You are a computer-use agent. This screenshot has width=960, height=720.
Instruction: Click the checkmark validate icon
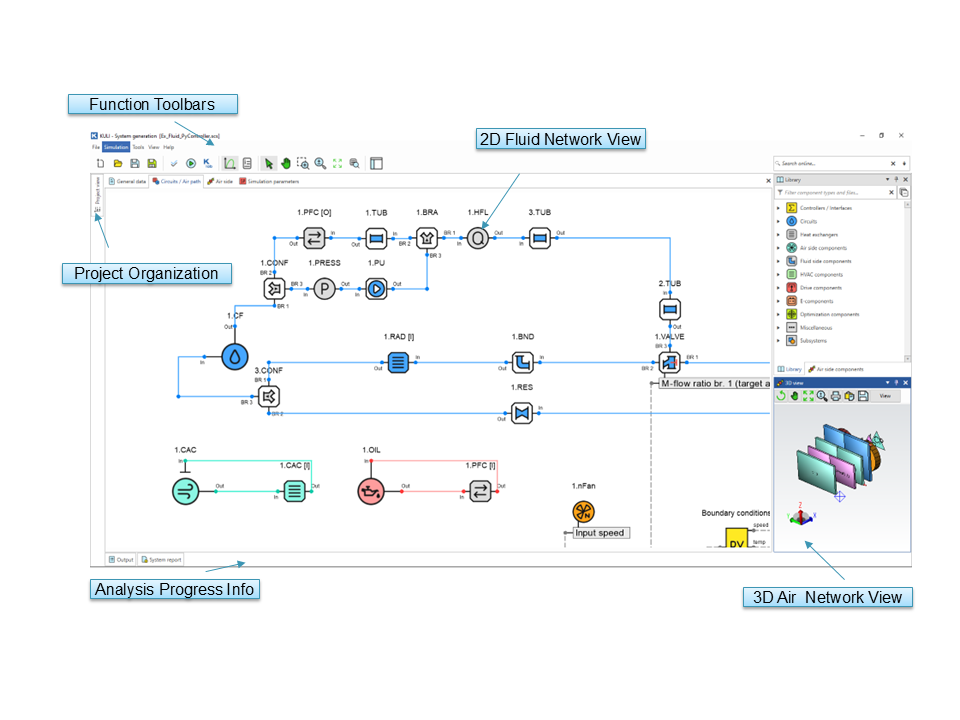[x=174, y=163]
